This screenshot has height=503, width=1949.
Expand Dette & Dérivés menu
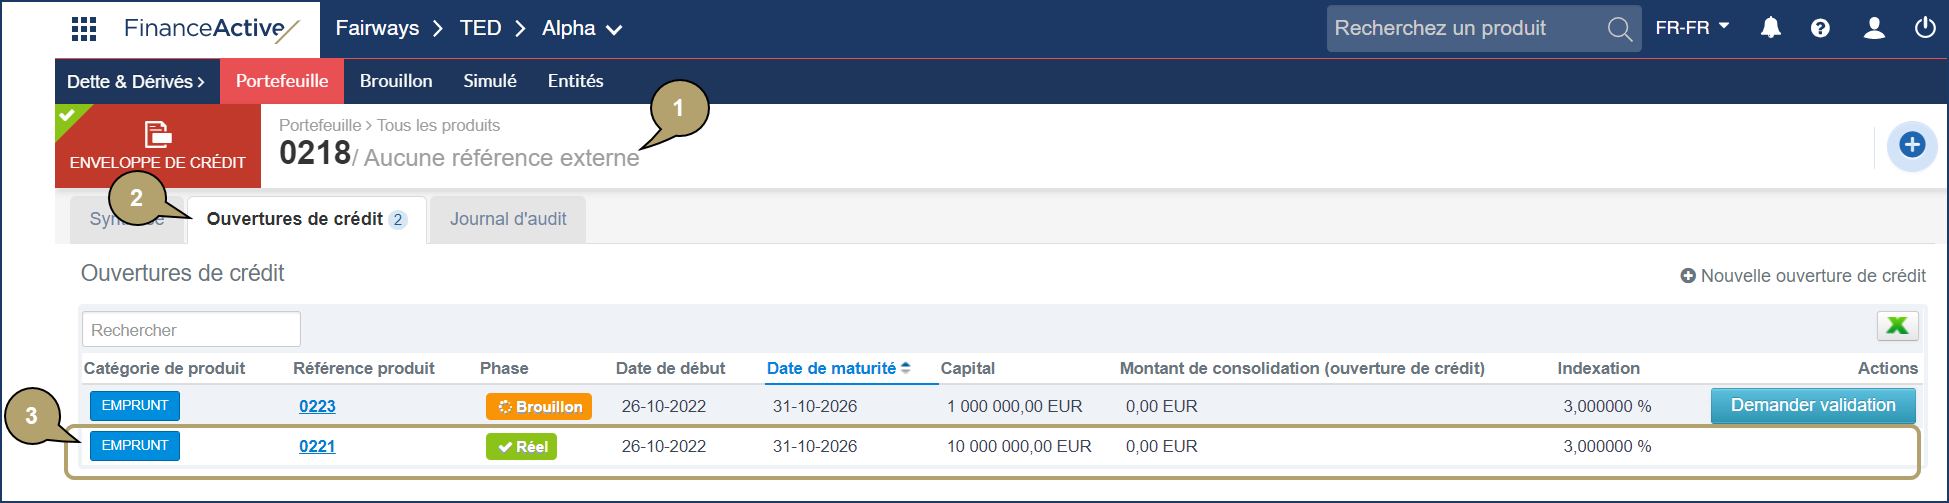pos(136,82)
